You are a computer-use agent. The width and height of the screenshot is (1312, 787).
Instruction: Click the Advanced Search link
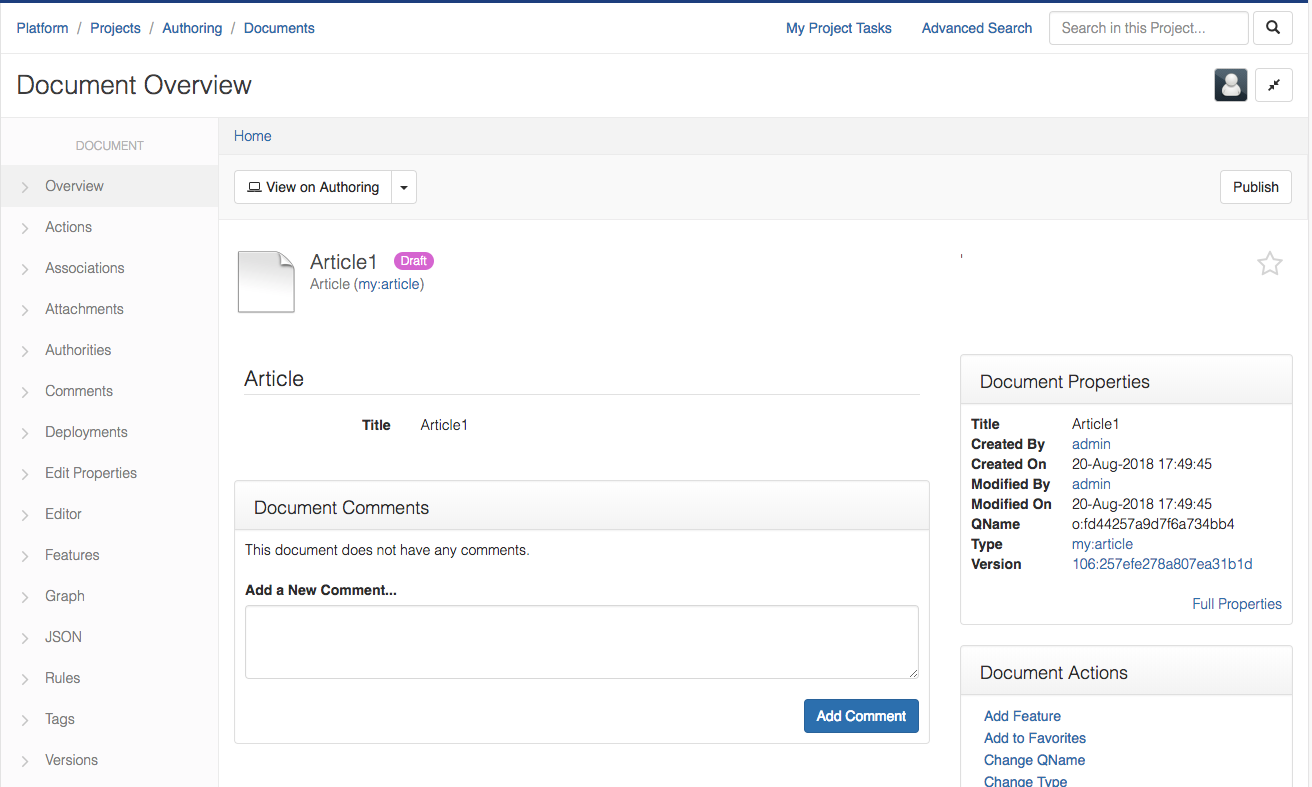coord(976,28)
